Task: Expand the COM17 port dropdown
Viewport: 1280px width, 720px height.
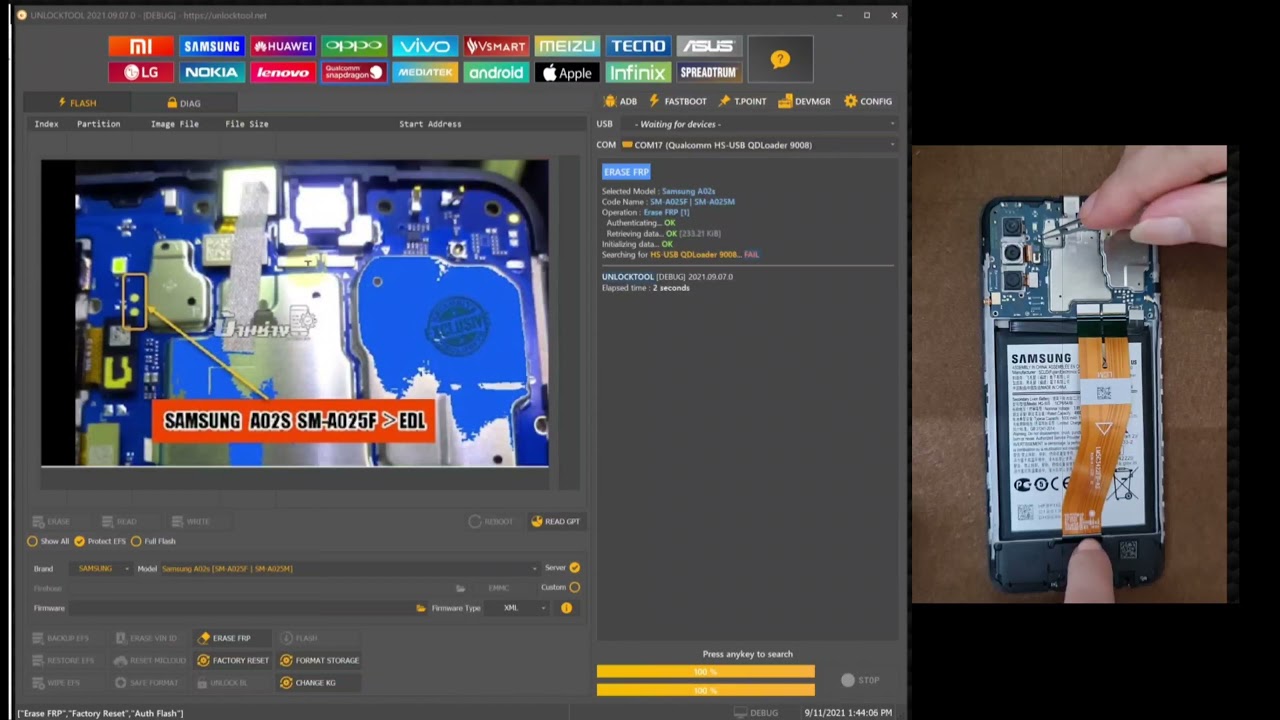Action: click(758, 145)
